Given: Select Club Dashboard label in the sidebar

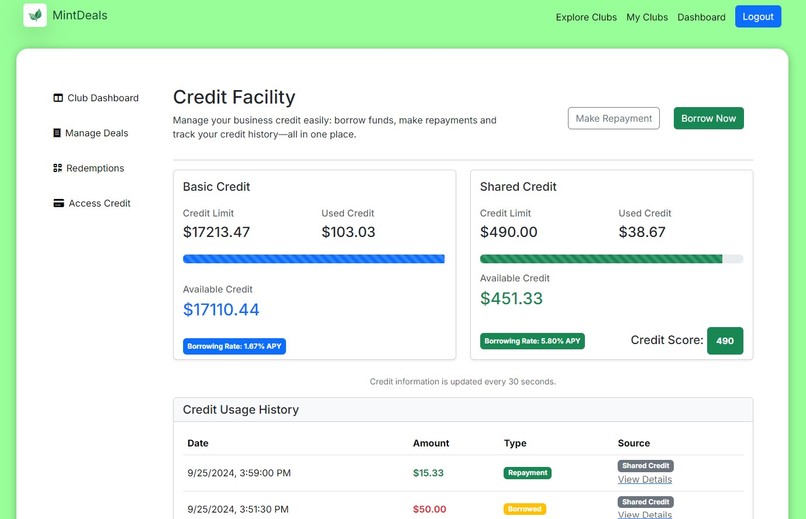Looking at the screenshot, I should pyautogui.click(x=103, y=98).
